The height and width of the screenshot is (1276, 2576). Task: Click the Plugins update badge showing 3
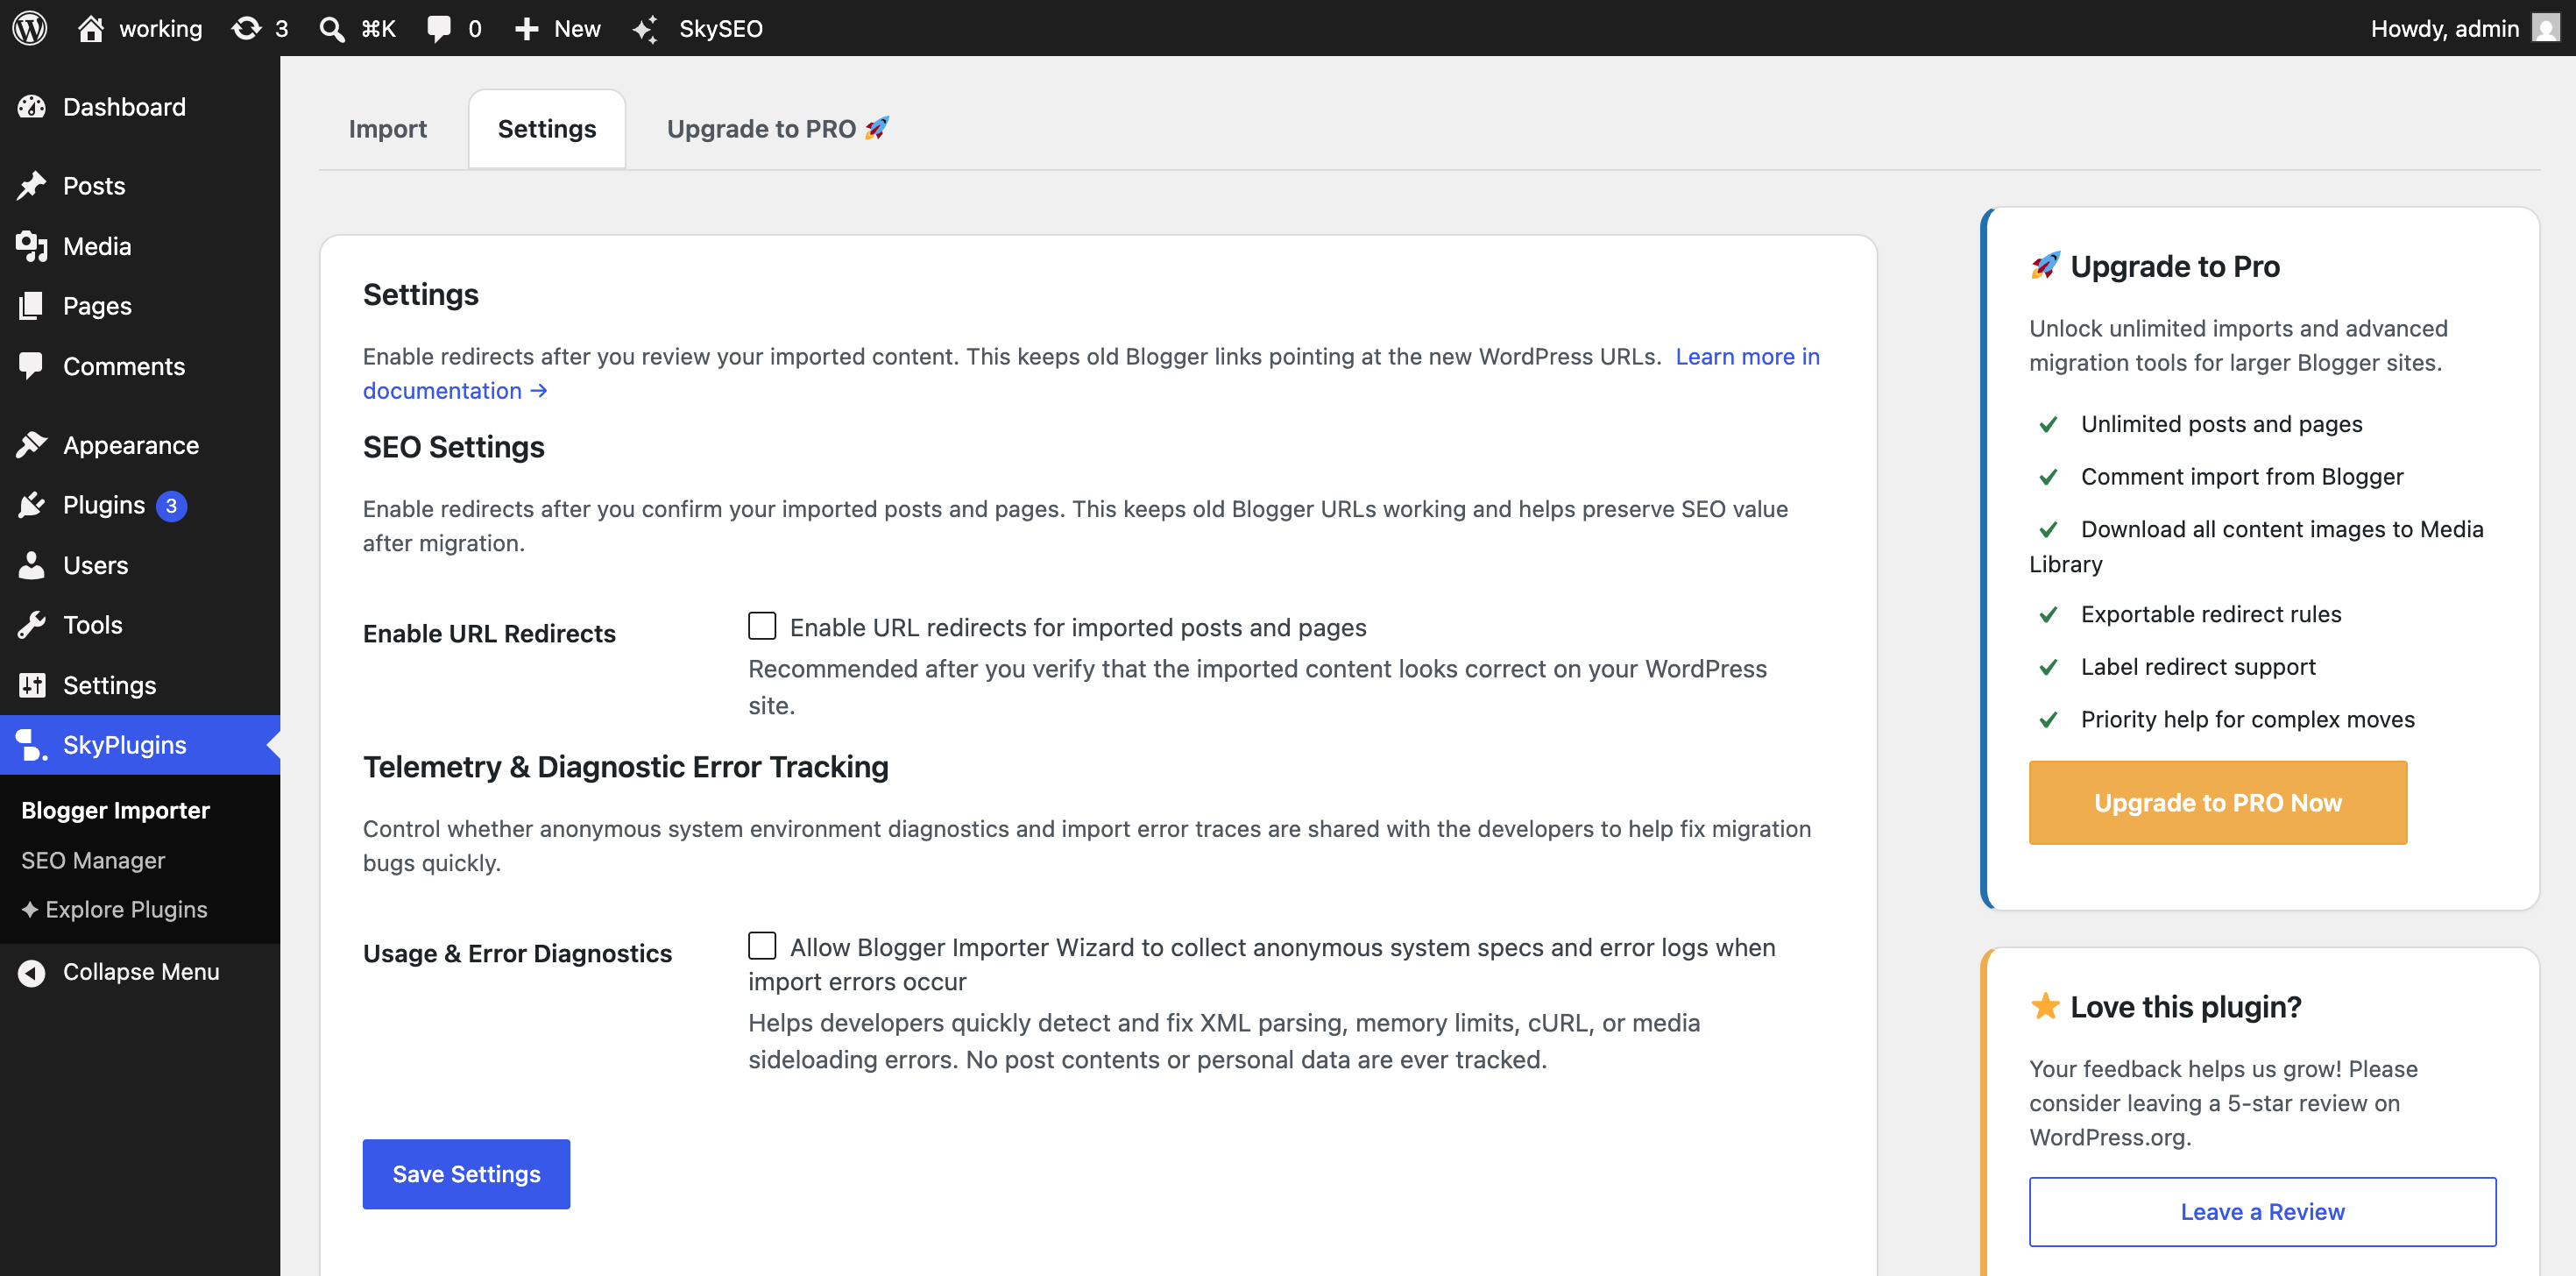point(171,505)
